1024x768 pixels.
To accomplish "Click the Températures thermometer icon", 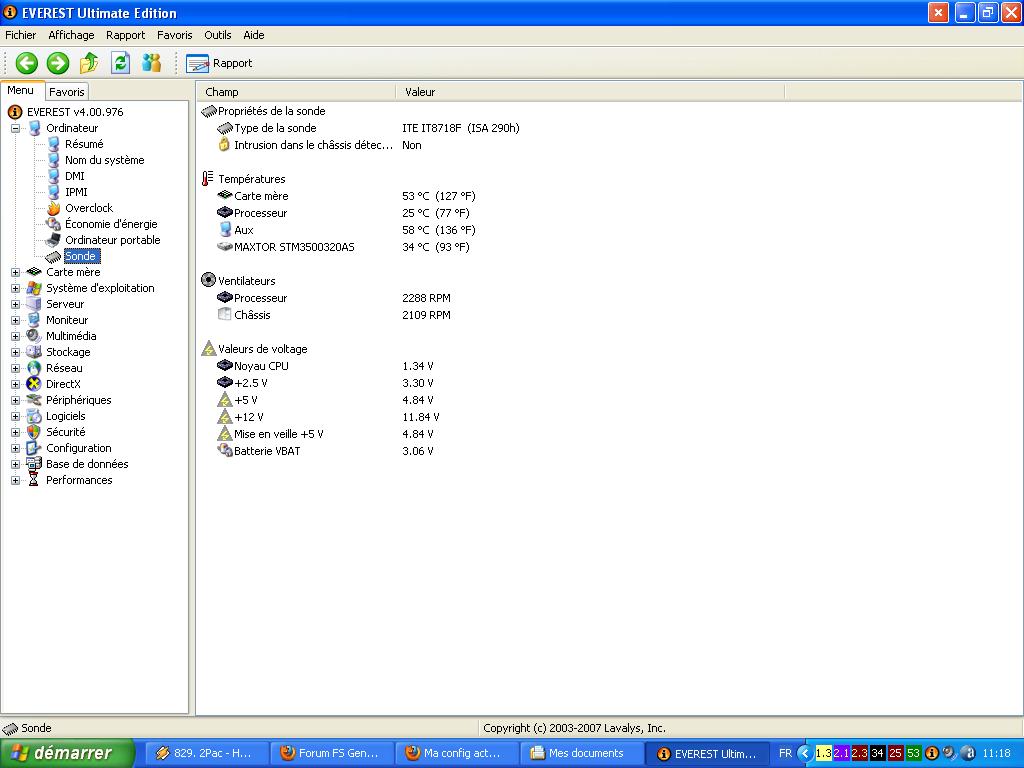I will [x=208, y=179].
